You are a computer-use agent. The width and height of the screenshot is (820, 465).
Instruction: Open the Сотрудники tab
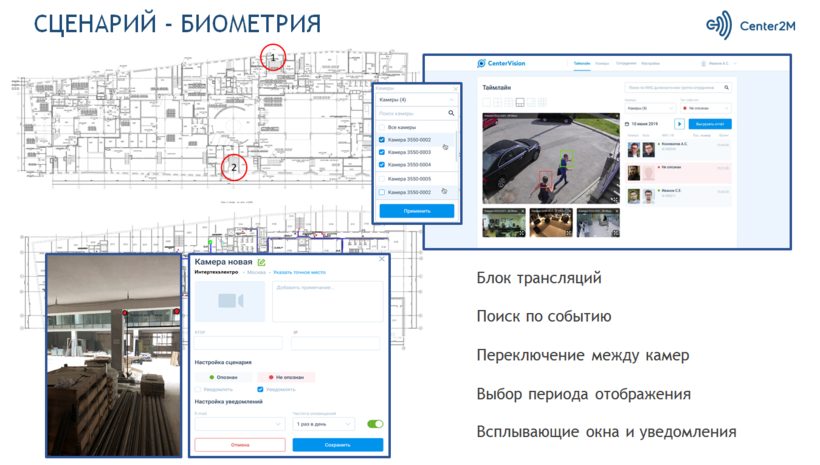pyautogui.click(x=626, y=64)
